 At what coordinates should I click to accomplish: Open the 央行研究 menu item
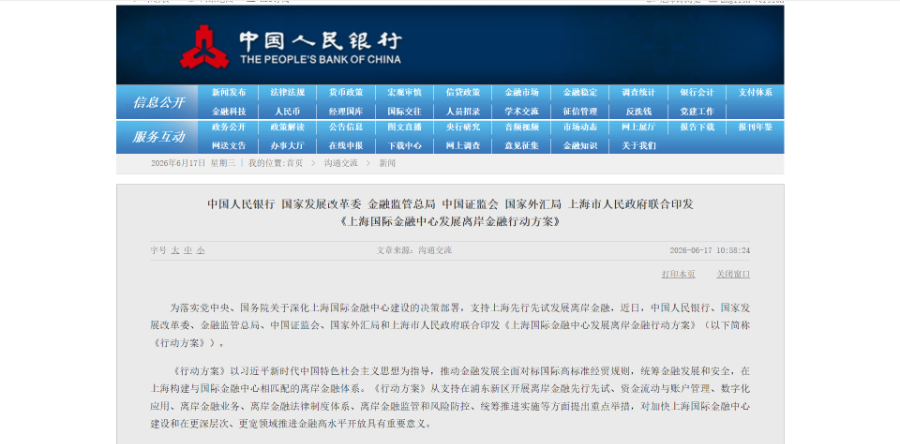(x=463, y=127)
